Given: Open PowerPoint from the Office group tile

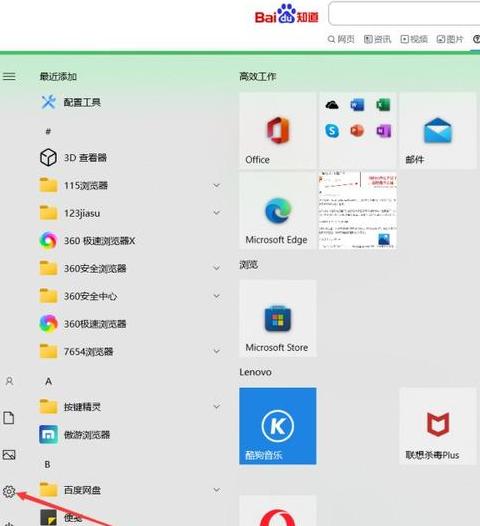Looking at the screenshot, I should pyautogui.click(x=357, y=130).
